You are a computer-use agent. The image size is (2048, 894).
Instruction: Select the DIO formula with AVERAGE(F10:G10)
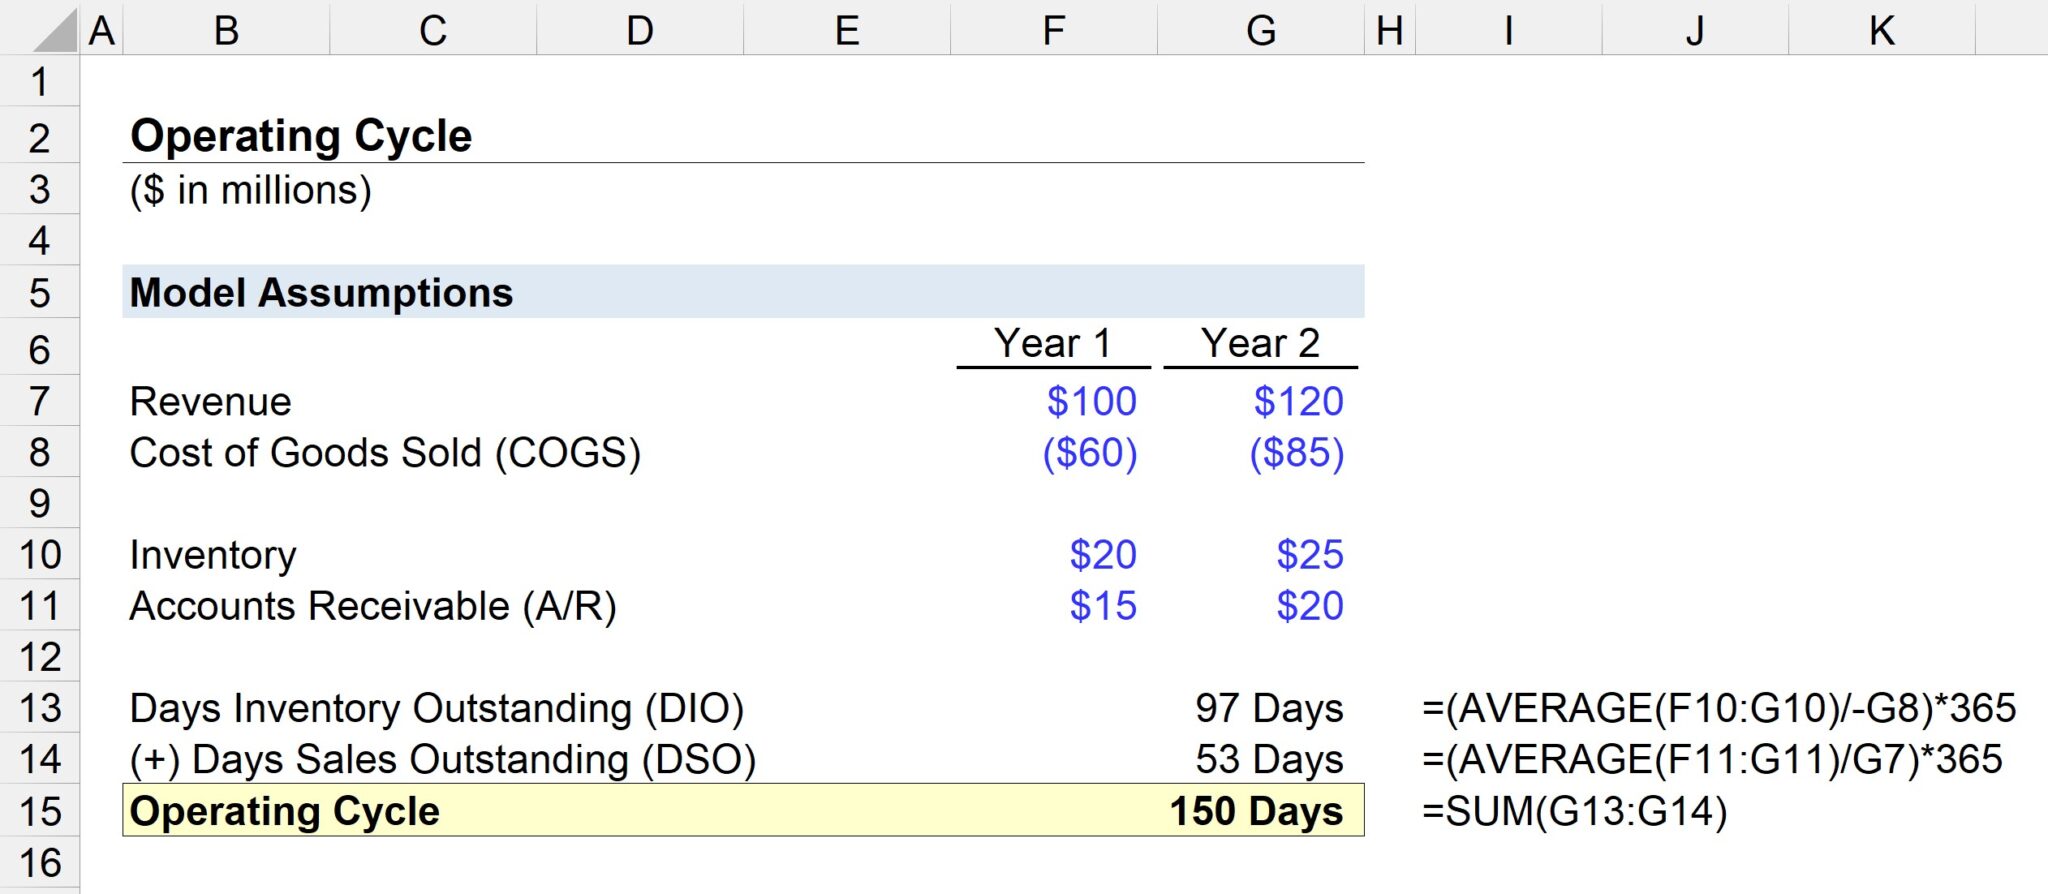(x=1720, y=709)
